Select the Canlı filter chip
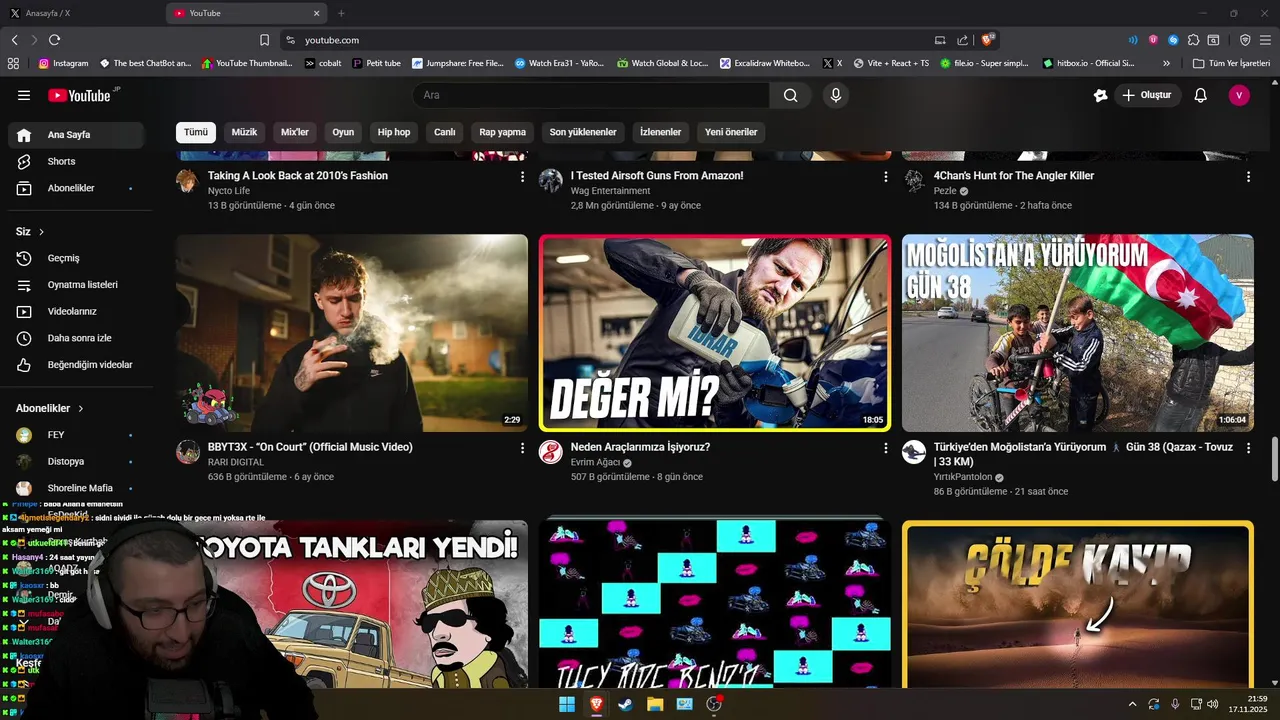This screenshot has width=1280, height=720. (x=445, y=132)
